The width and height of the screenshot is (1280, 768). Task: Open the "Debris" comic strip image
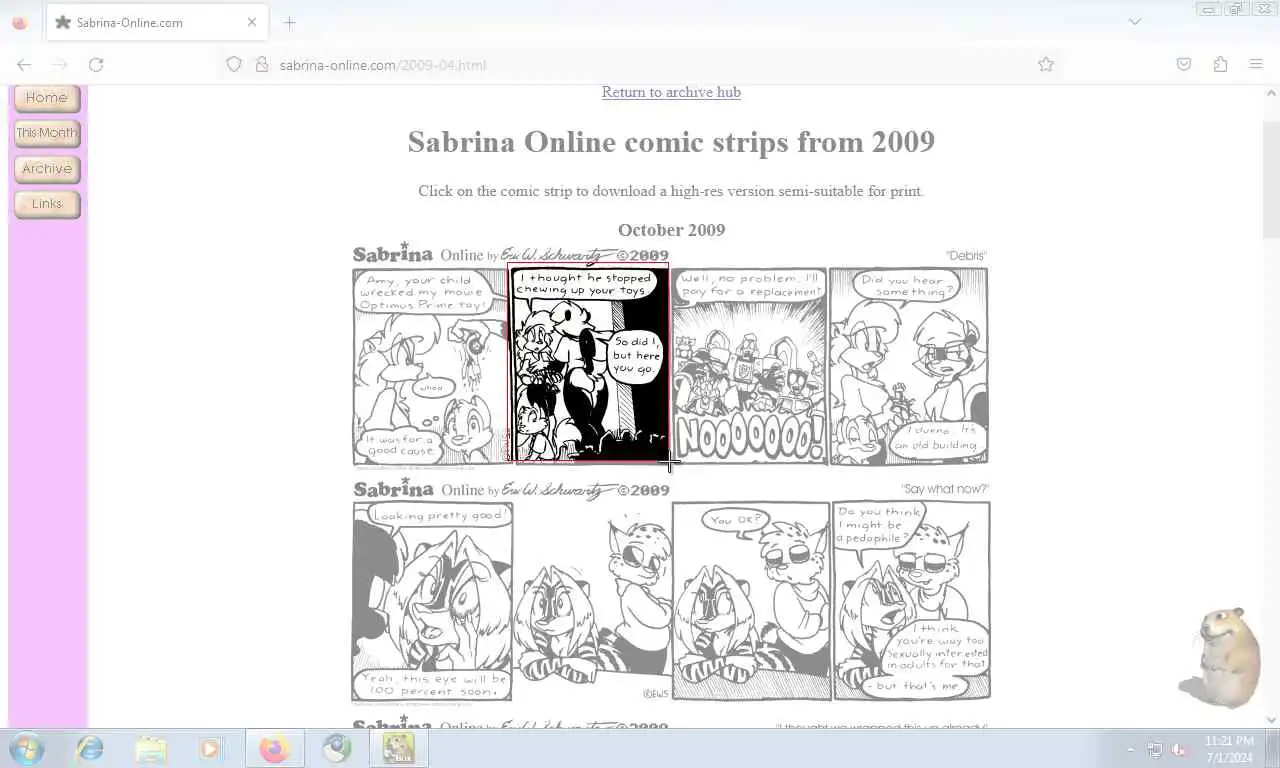point(670,355)
